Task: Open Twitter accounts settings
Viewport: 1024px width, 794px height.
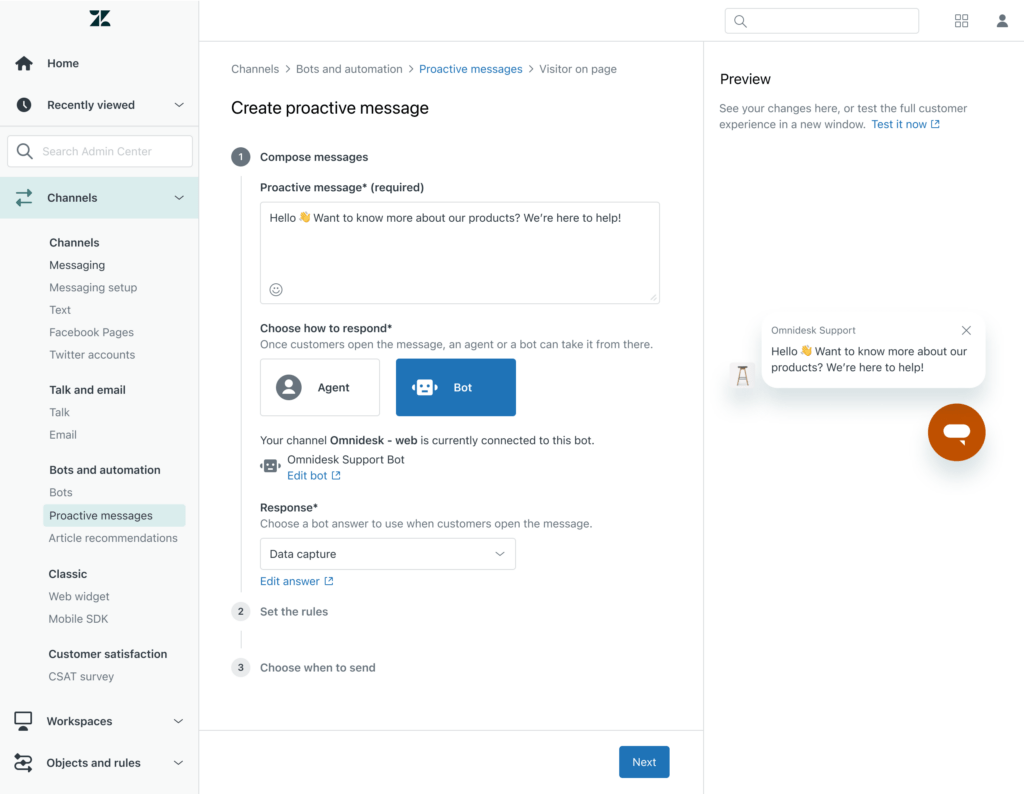Action: point(92,355)
